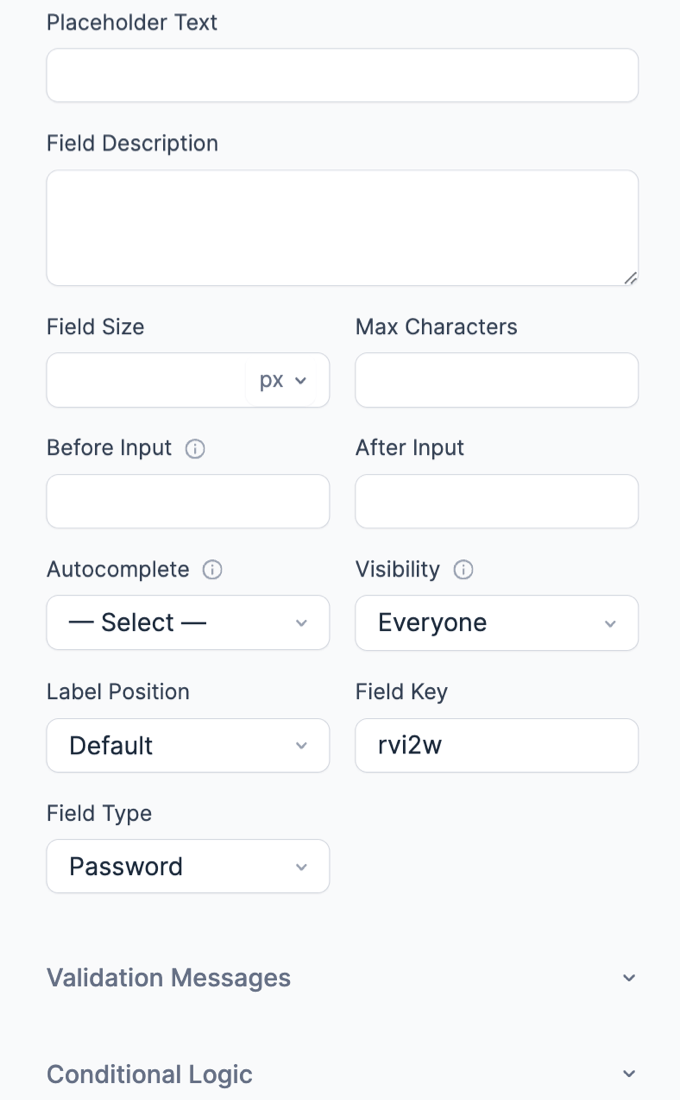This screenshot has height=1100, width=680.
Task: Click the After Input text field
Action: [496, 501]
